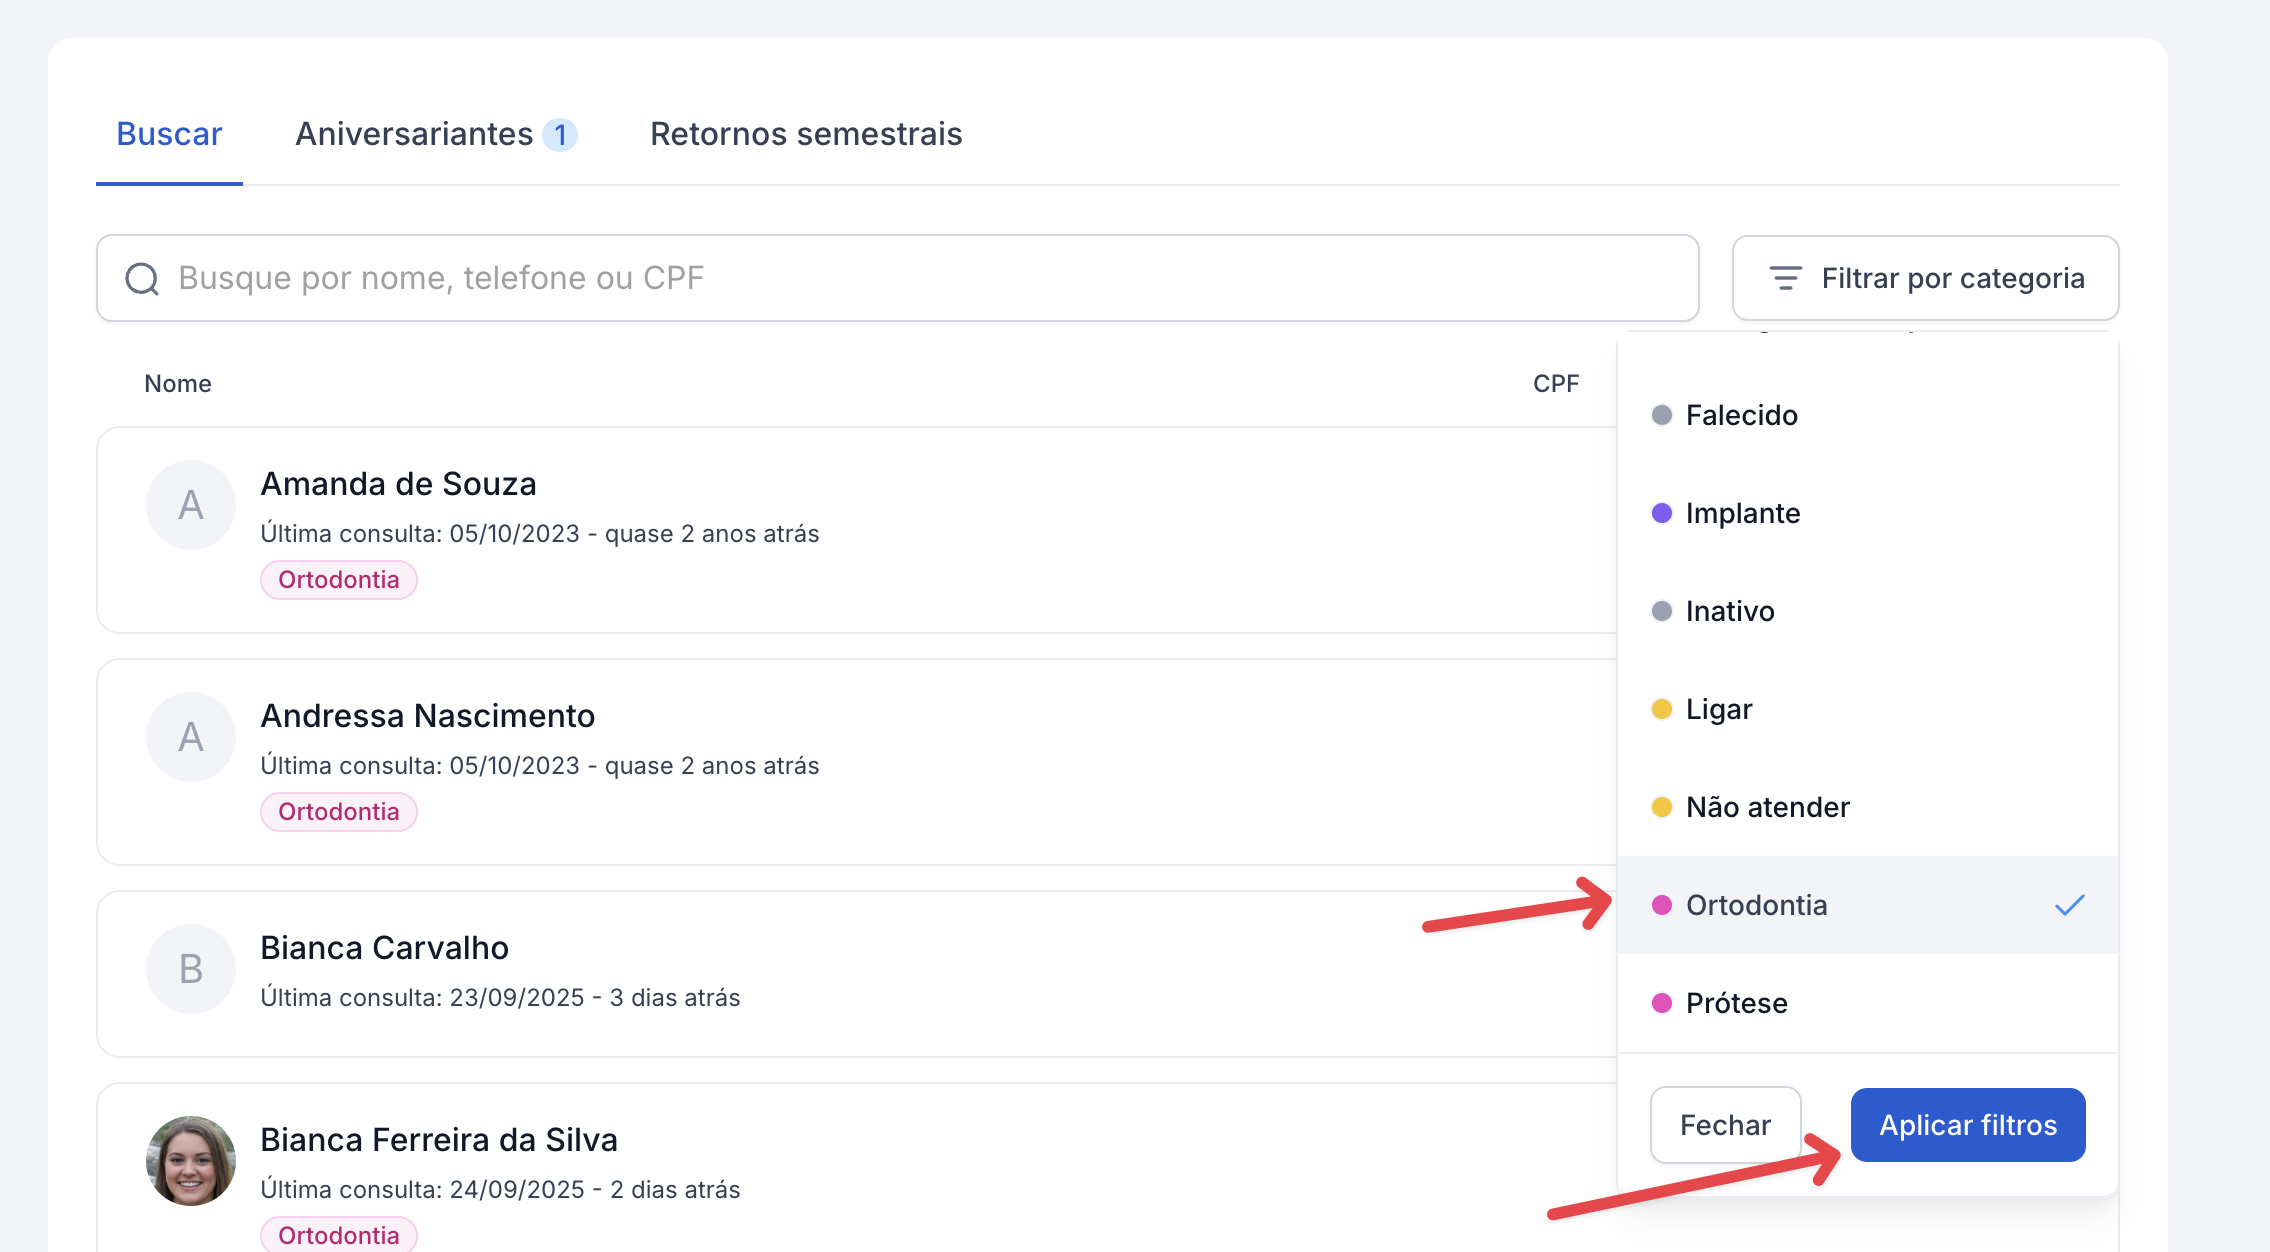Open Filtrar por categoria dropdown
The width and height of the screenshot is (2270, 1252).
pos(1925,278)
